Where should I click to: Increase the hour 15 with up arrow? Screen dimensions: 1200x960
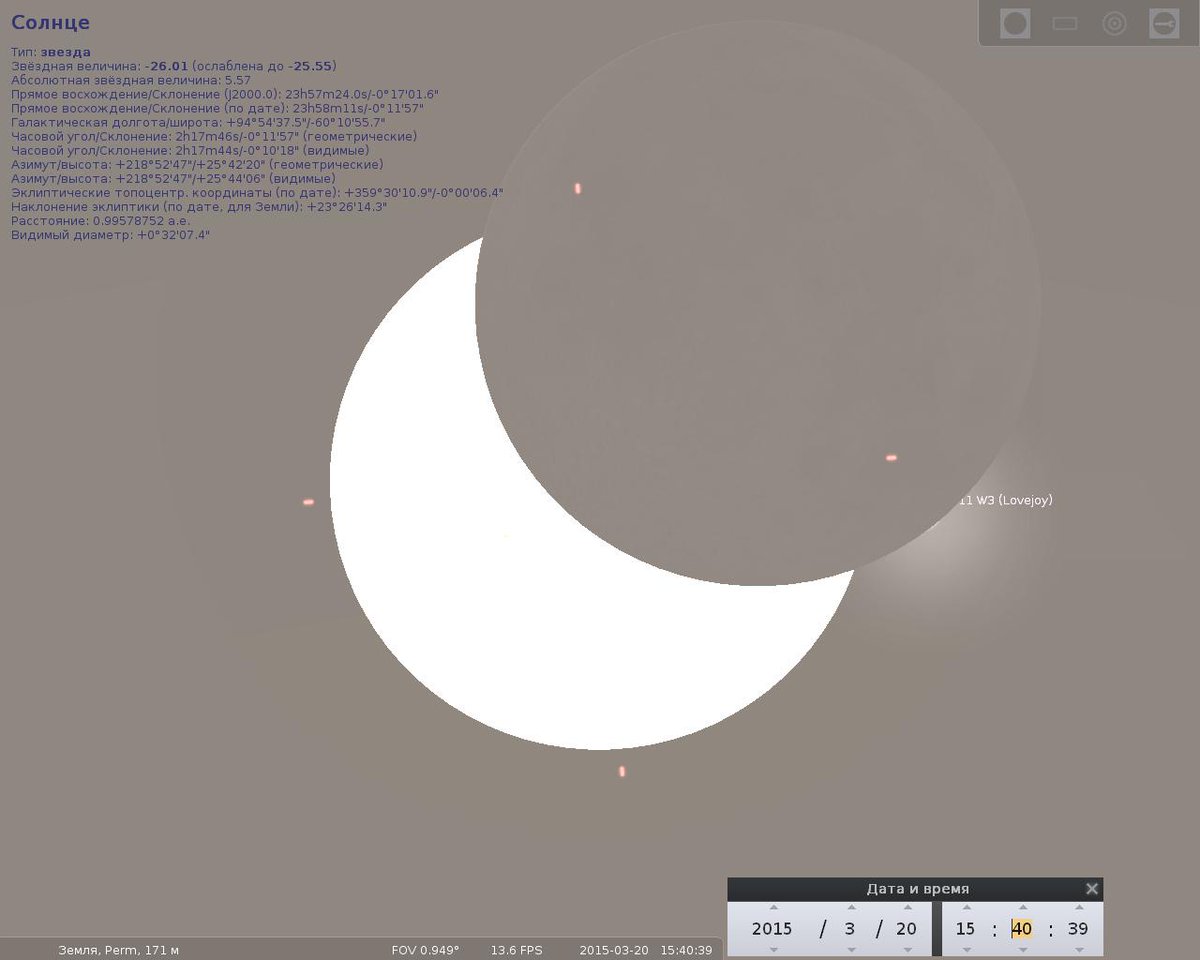(965, 908)
